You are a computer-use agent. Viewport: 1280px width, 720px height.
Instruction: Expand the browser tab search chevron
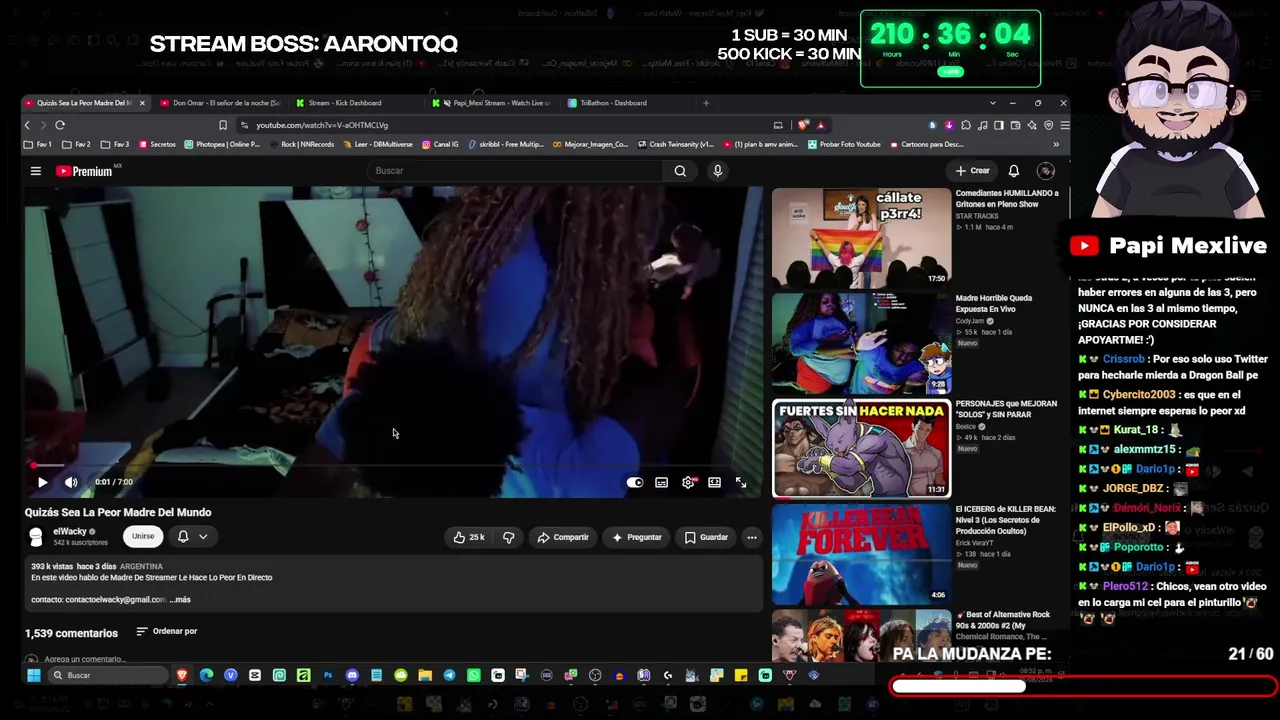click(992, 103)
